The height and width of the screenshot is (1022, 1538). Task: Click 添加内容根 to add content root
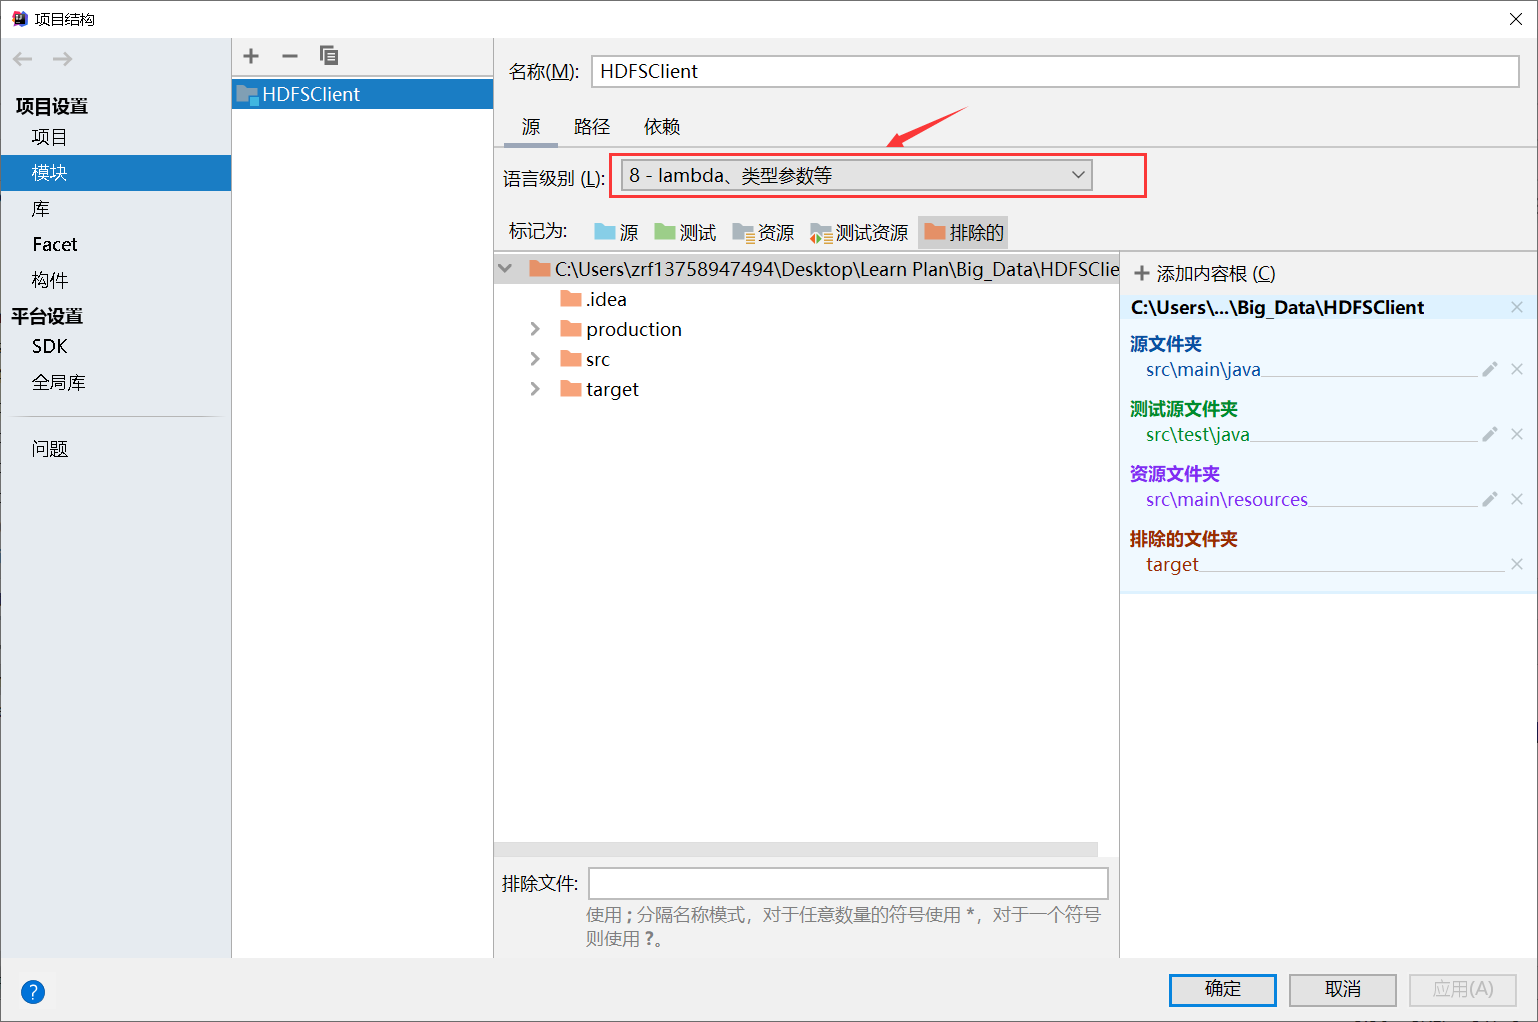1205,273
